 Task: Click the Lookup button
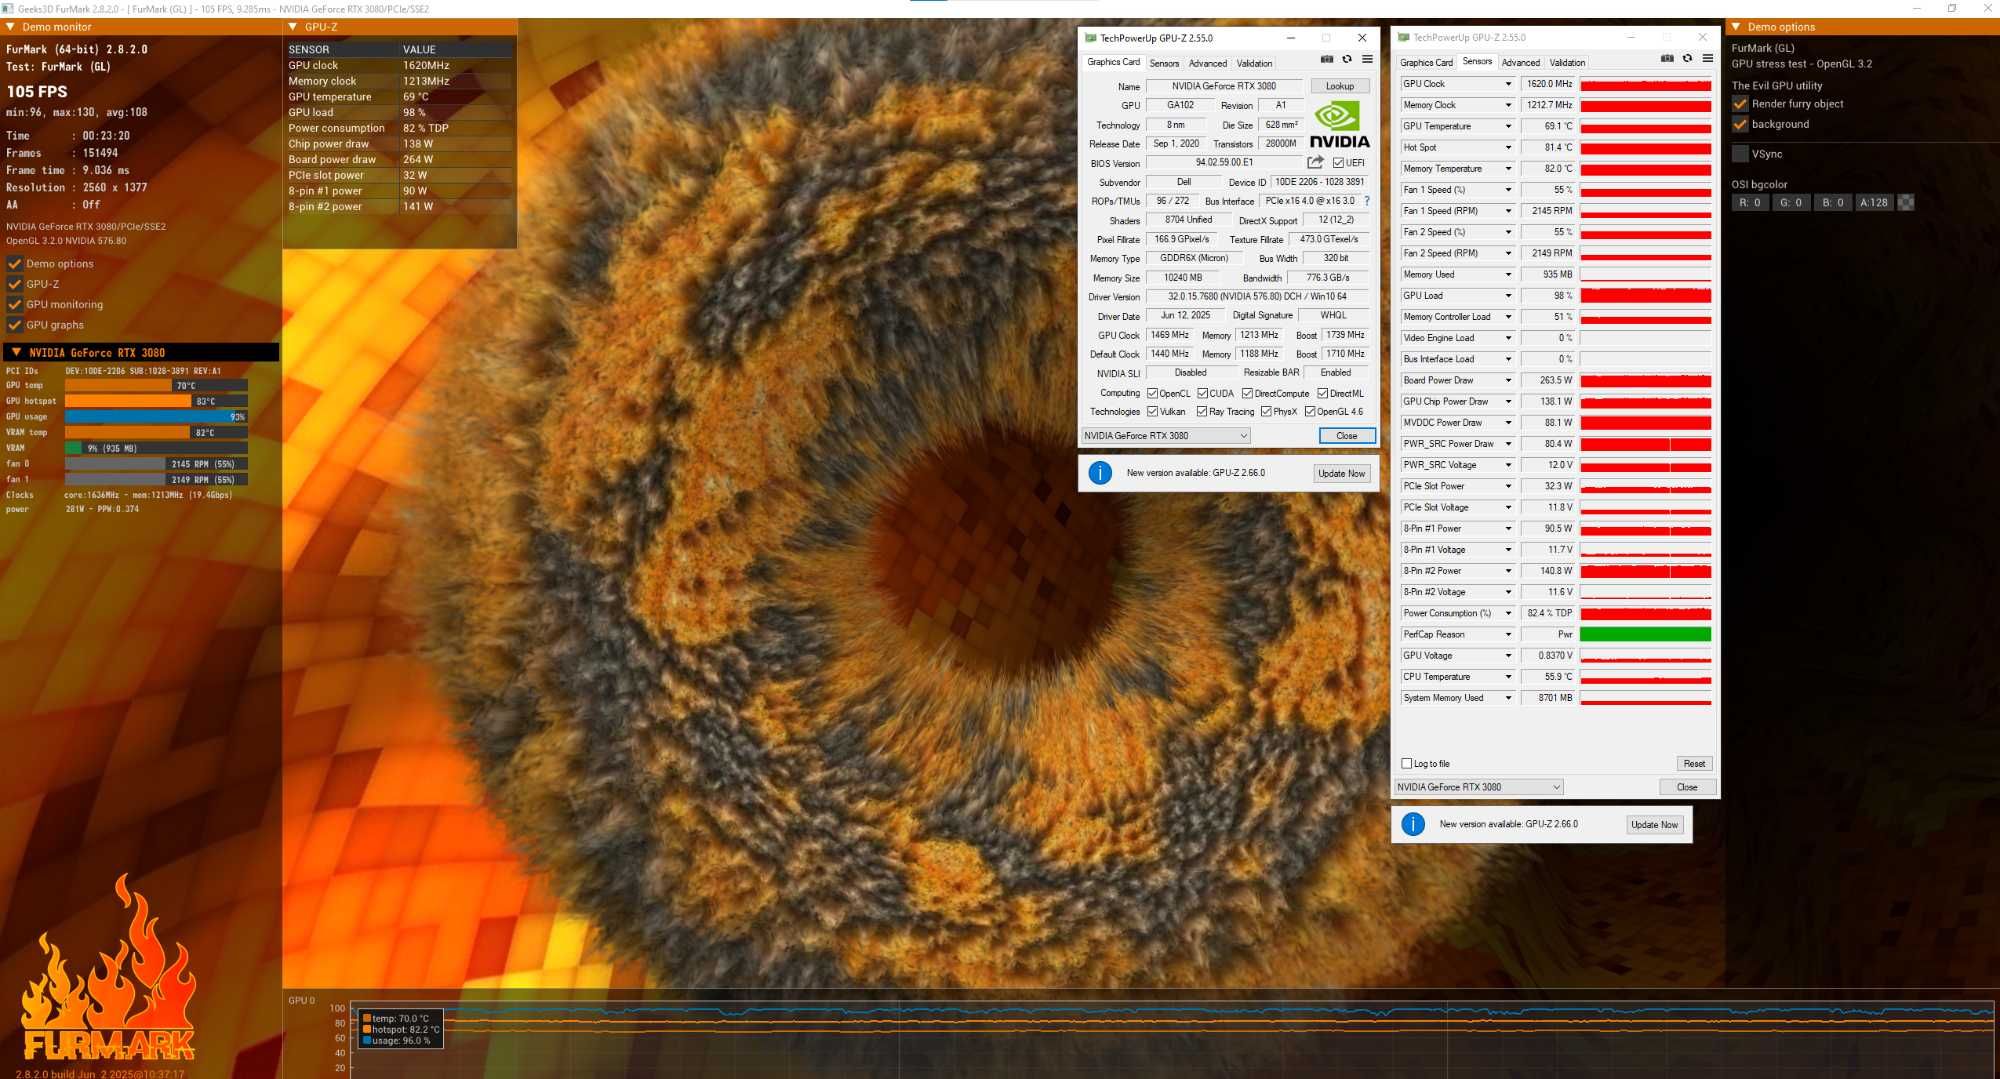1340,86
